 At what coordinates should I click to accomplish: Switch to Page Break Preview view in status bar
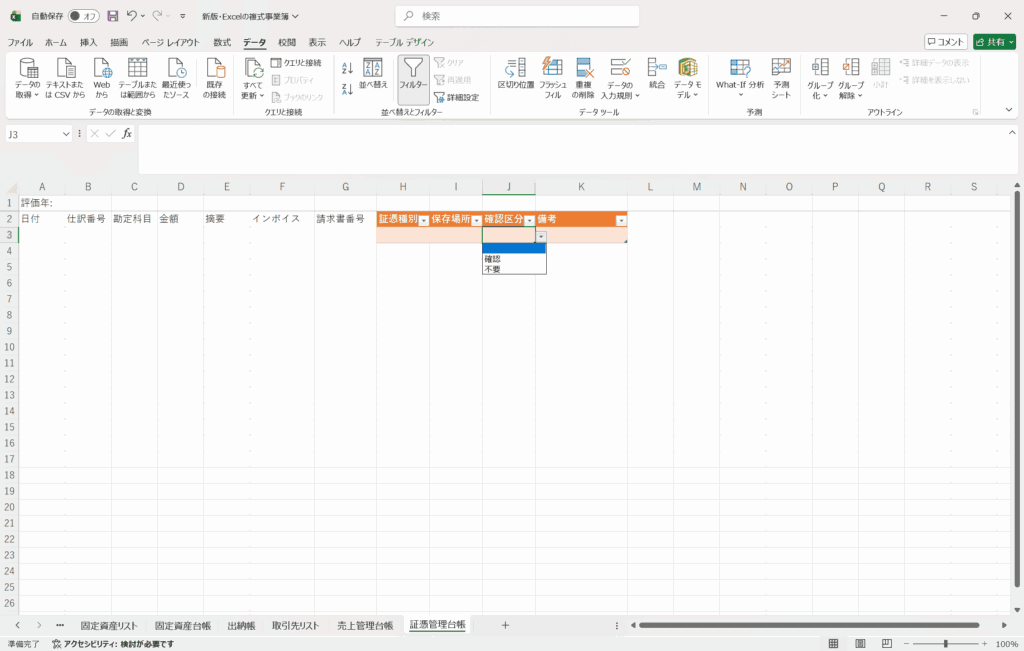pyautogui.click(x=889, y=643)
